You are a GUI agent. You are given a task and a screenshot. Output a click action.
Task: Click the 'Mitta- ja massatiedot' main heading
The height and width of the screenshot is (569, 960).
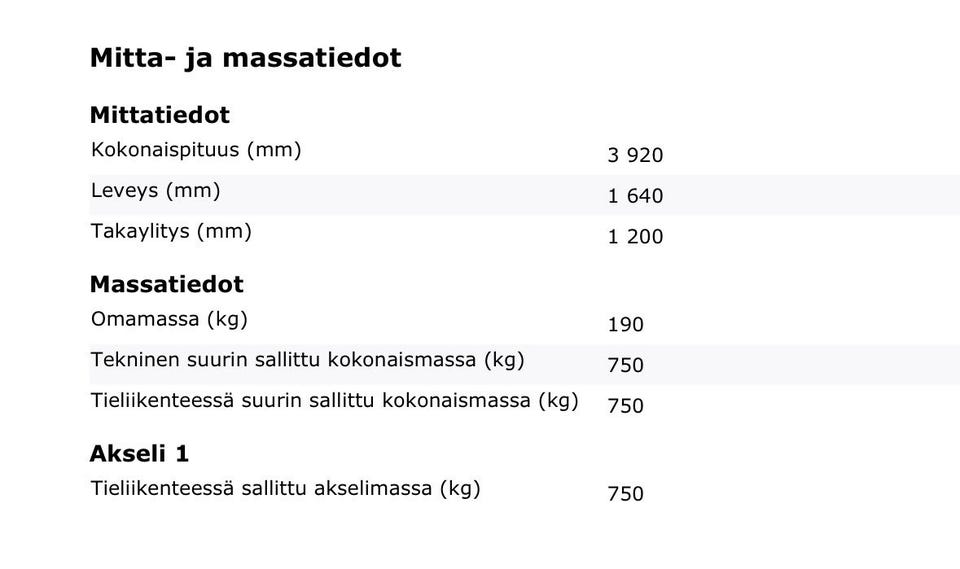(x=245, y=58)
